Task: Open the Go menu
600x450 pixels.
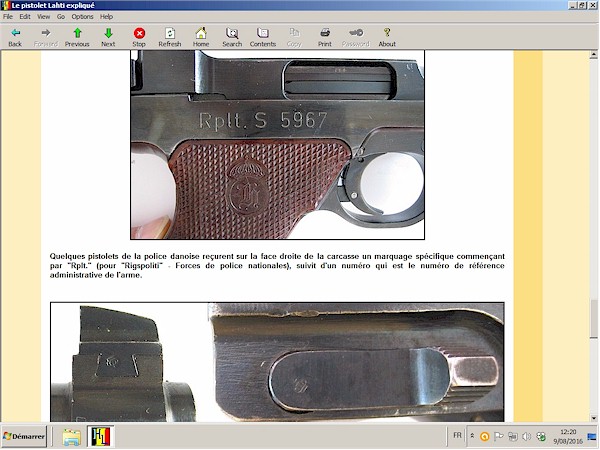Action: pos(61,16)
